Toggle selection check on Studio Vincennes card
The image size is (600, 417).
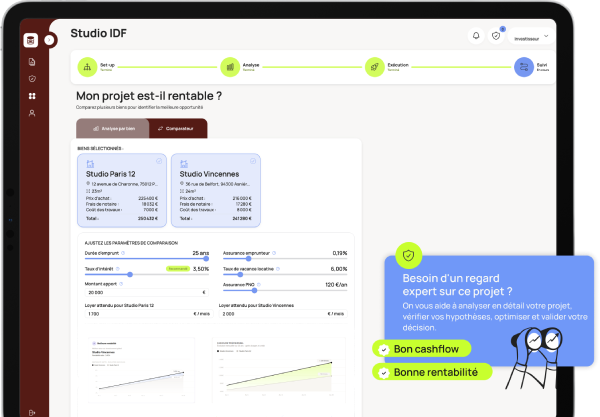click(252, 161)
